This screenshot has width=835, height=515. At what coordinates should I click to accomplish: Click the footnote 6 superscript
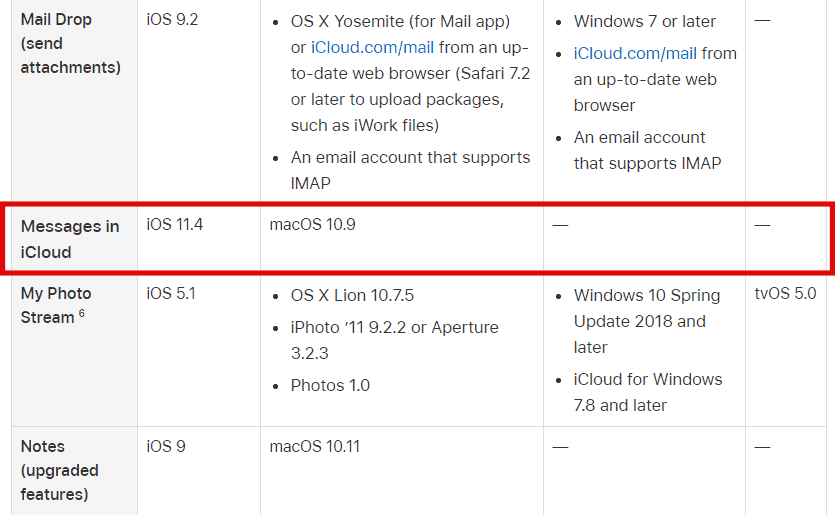pos(81,313)
